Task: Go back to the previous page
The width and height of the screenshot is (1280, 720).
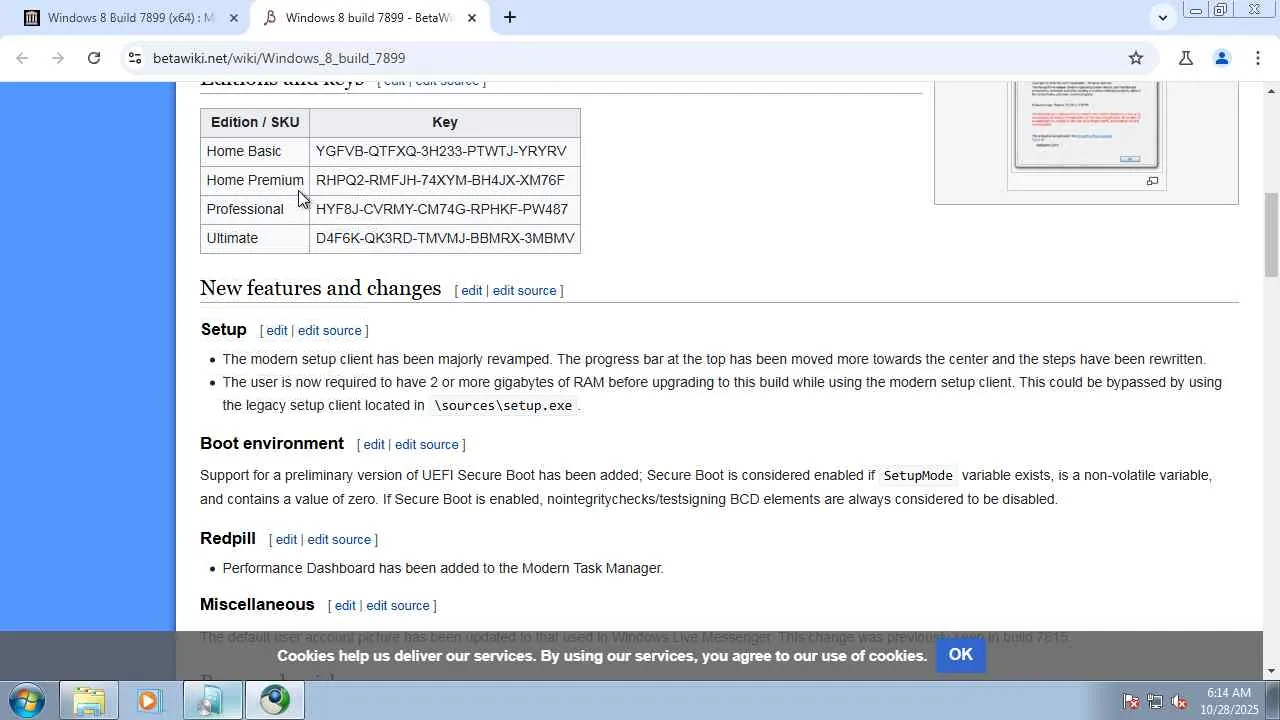Action: [22, 58]
